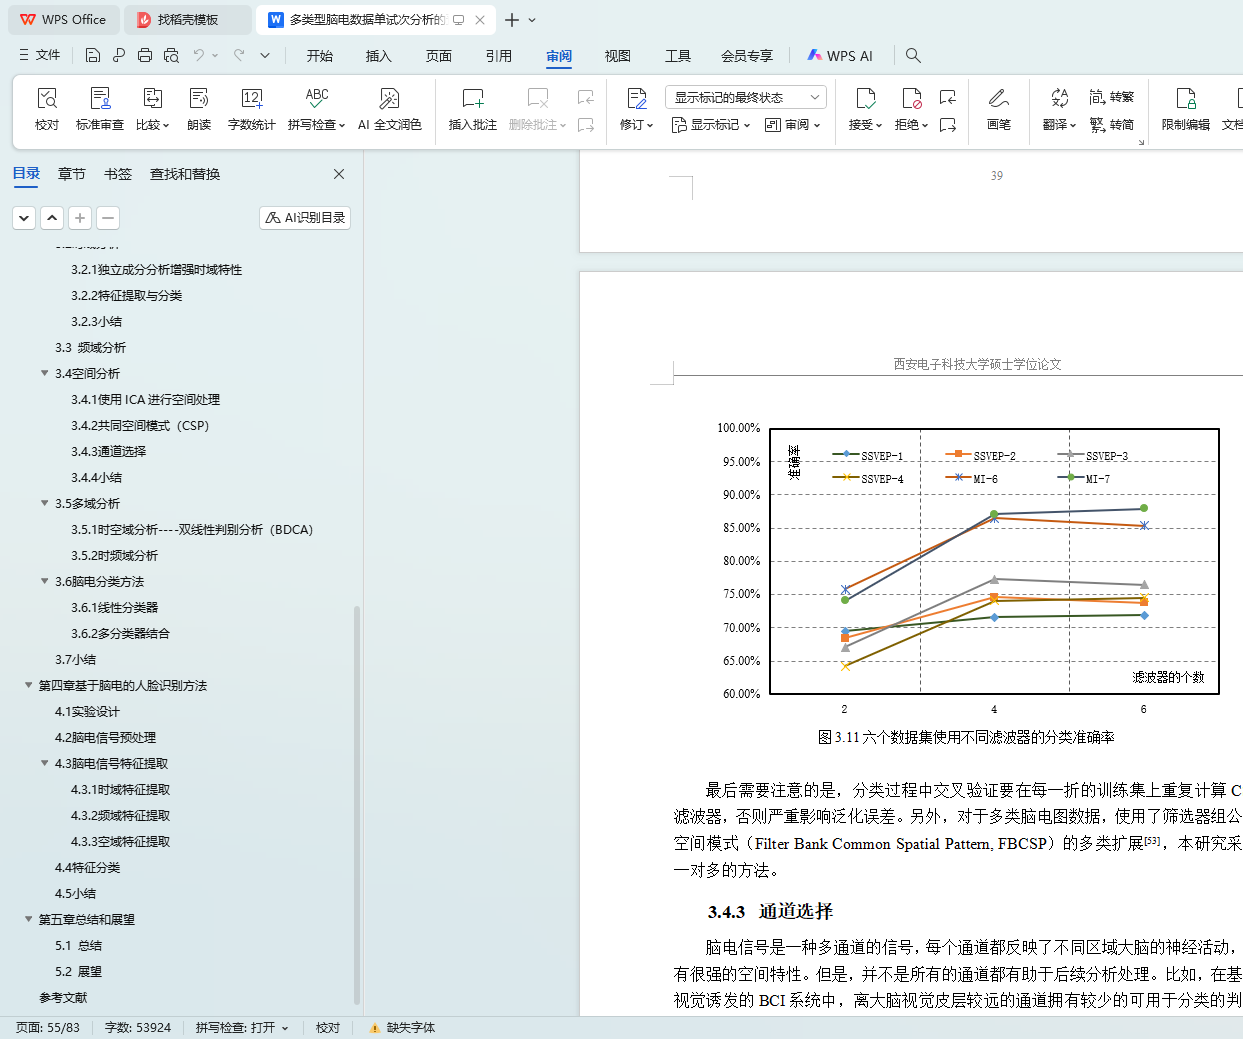Screen dimensions: 1243x1039
Task: Click the 页面: 55/83 page indicator
Action: coord(48,1028)
